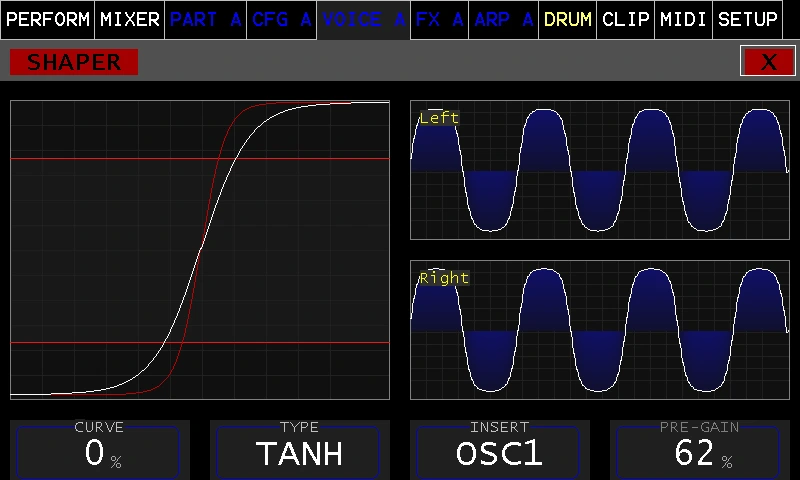This screenshot has height=480, width=800.
Task: Select the CURVE 0% parameter box
Action: [x=100, y=450]
